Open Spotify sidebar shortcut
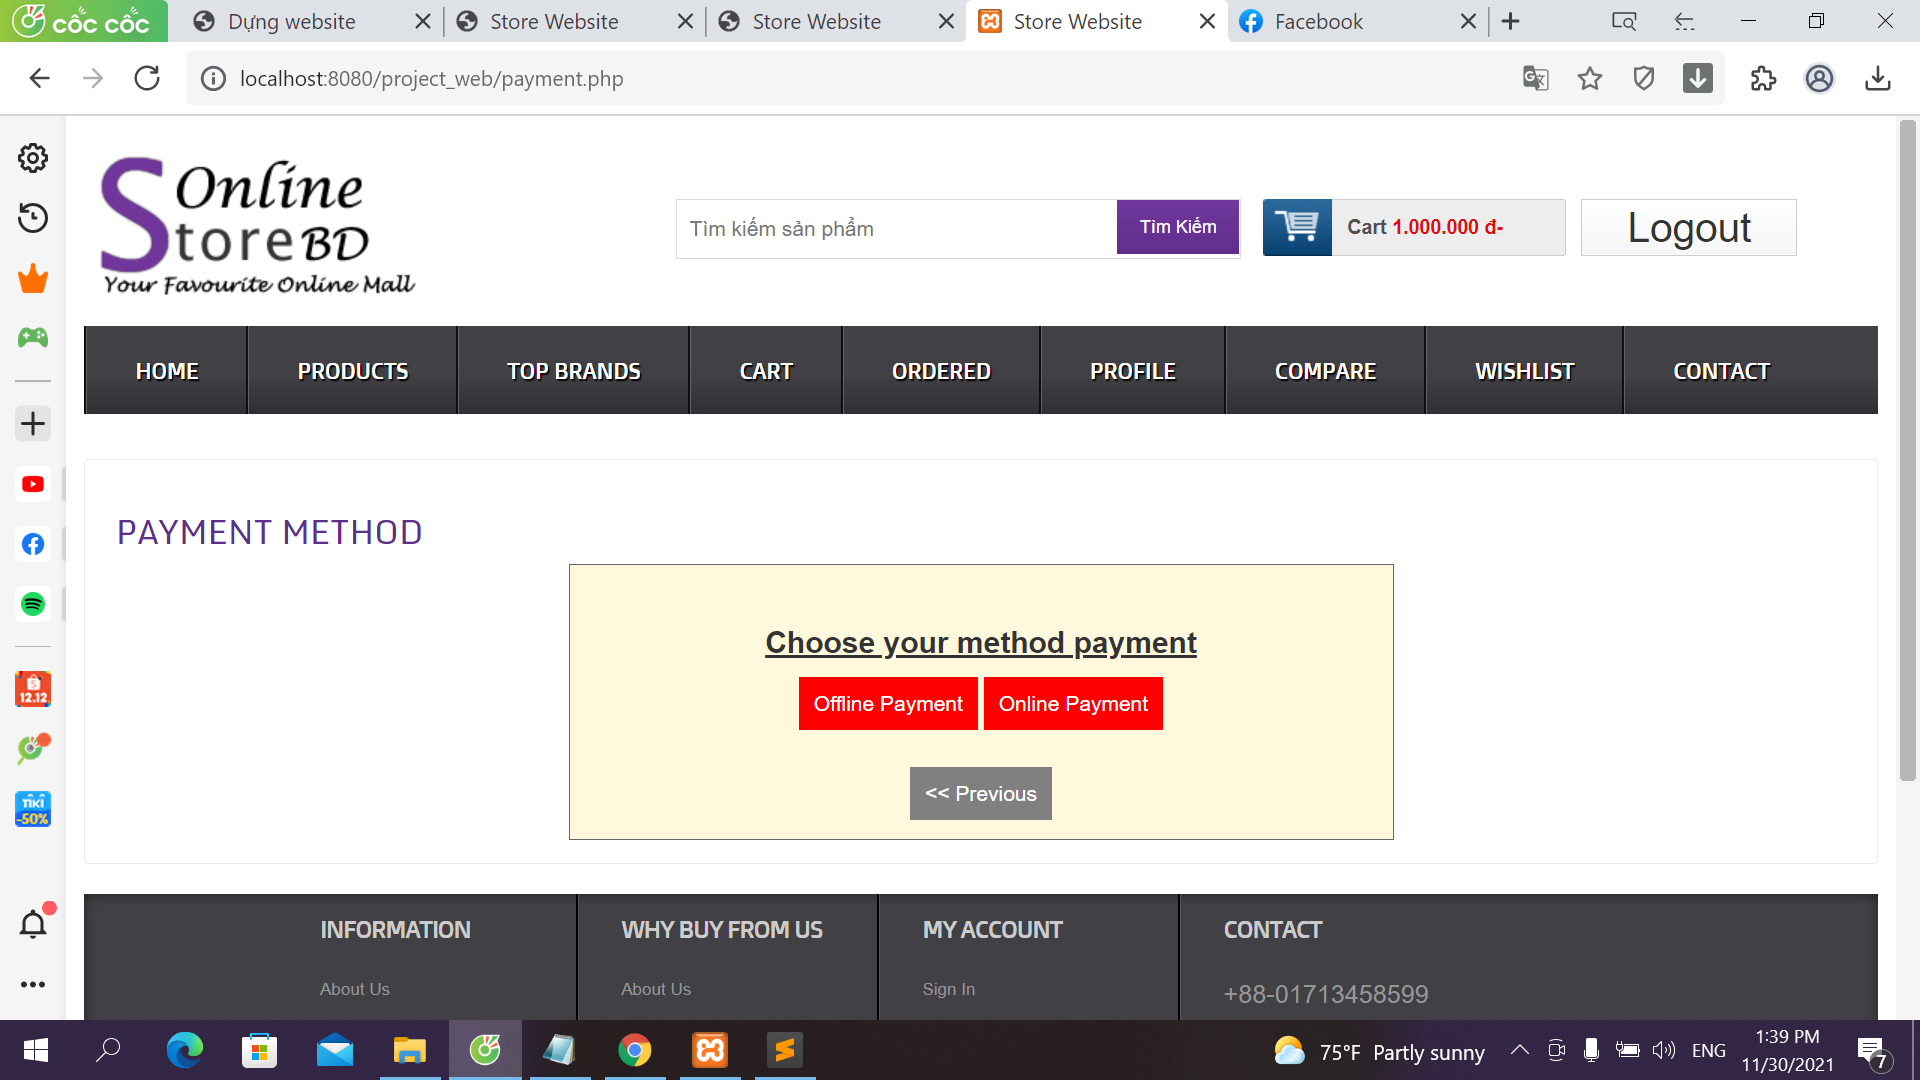 [33, 604]
